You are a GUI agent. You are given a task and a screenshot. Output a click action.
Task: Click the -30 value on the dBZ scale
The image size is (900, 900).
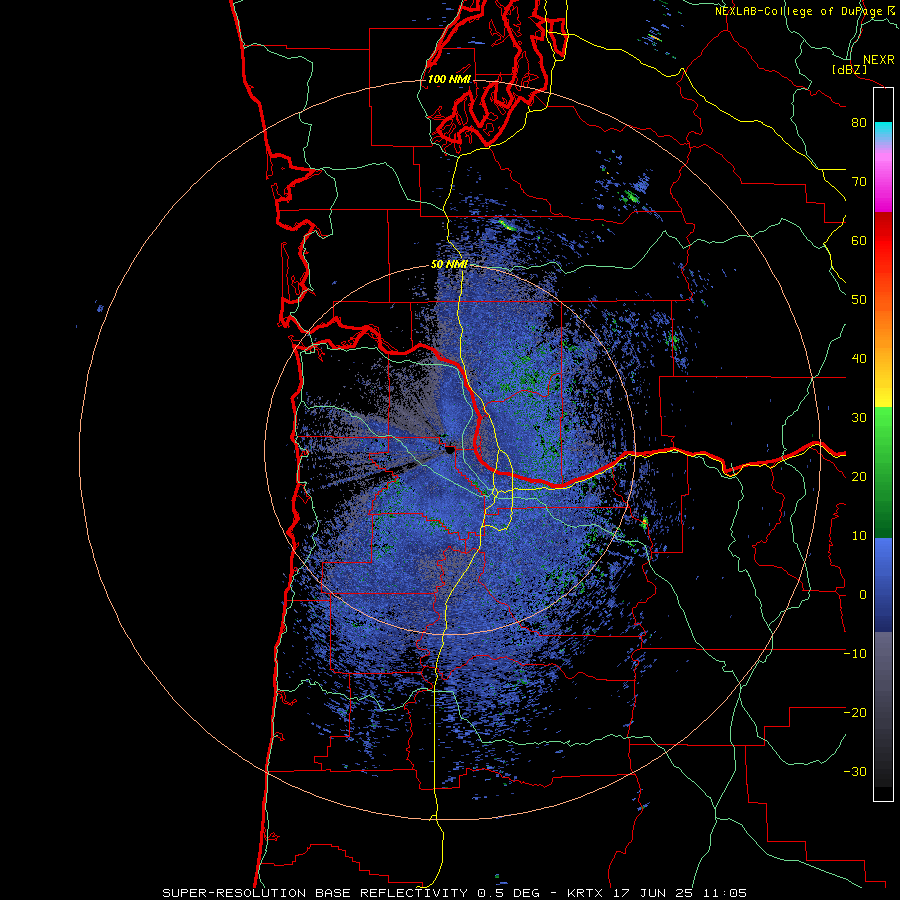click(855, 772)
